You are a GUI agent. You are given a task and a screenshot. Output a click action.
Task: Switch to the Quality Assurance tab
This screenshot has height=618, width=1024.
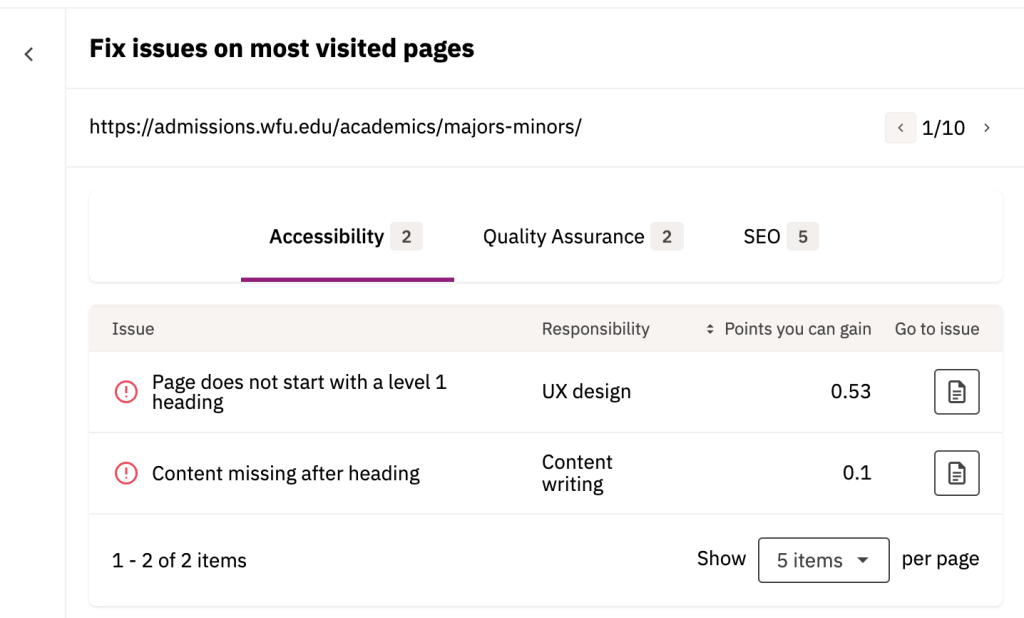point(563,237)
